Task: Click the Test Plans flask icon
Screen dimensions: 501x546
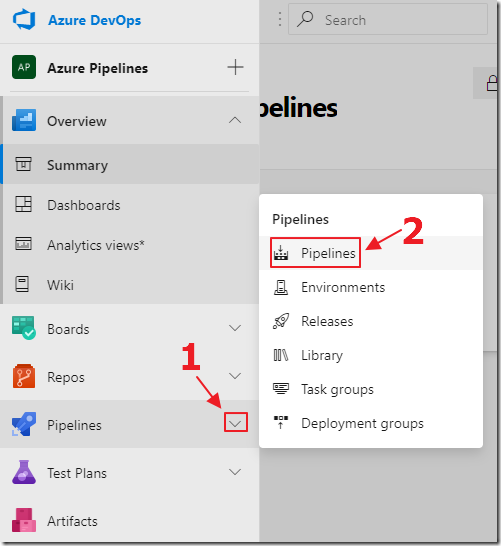Action: 24,472
